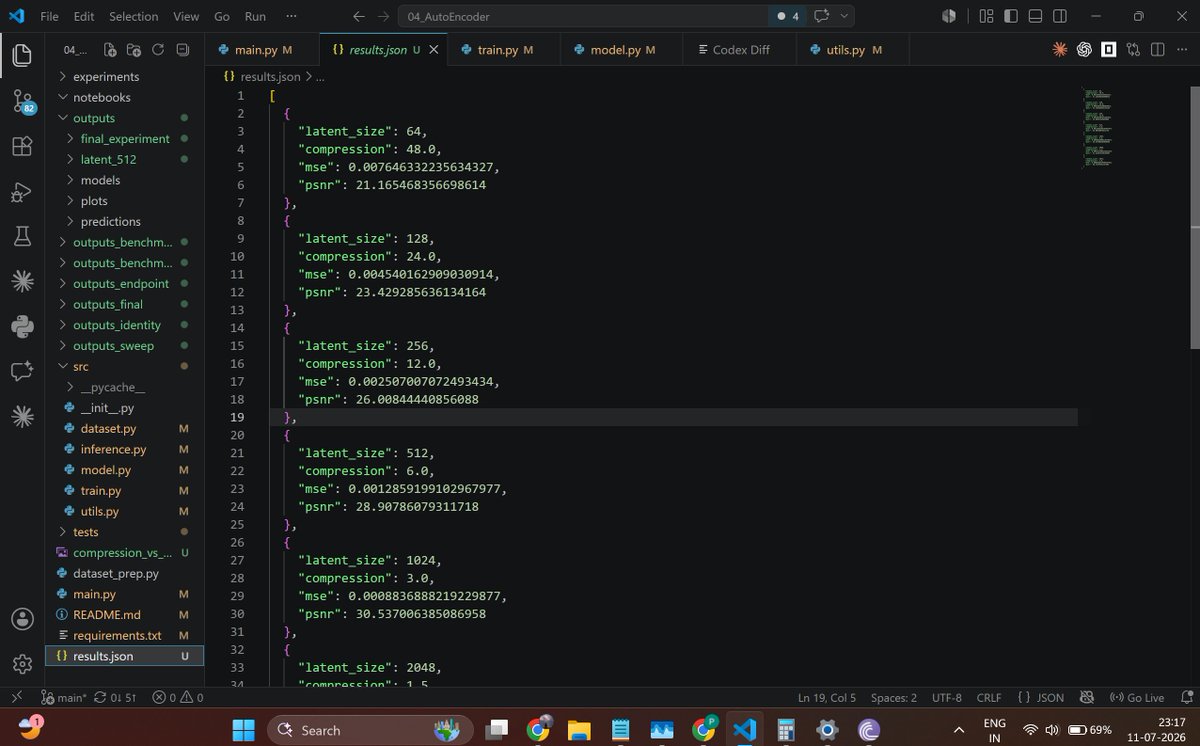Open the Selection menu
The width and height of the screenshot is (1200, 746).
(133, 17)
